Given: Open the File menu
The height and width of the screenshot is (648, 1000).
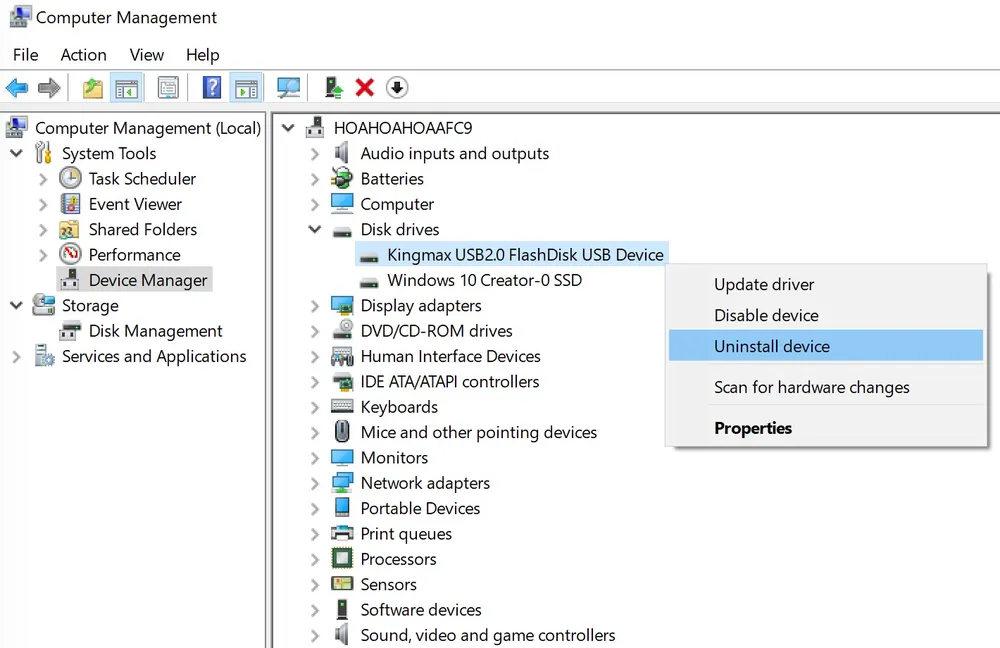Looking at the screenshot, I should (x=26, y=55).
